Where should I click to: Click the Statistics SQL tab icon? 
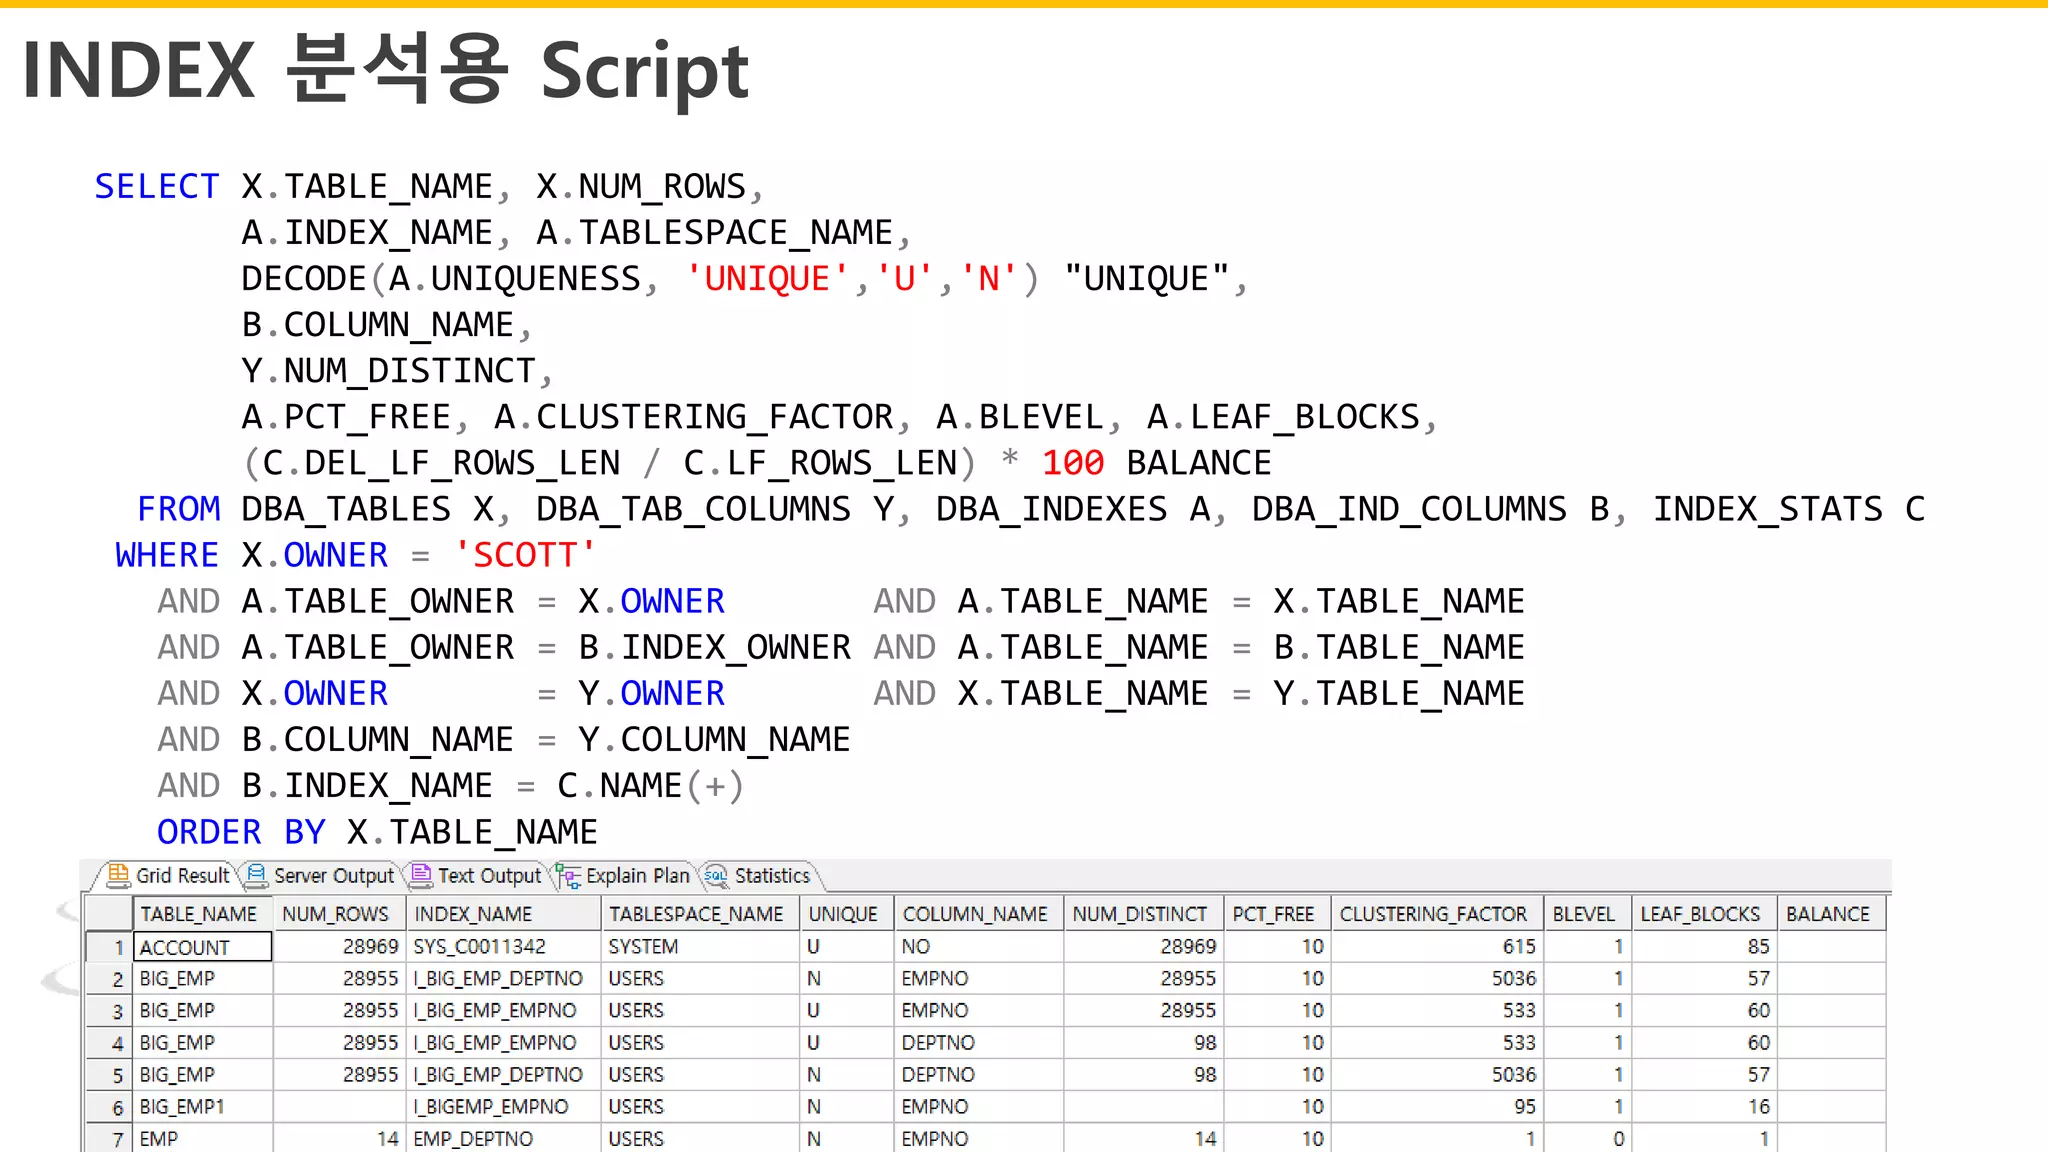(716, 875)
